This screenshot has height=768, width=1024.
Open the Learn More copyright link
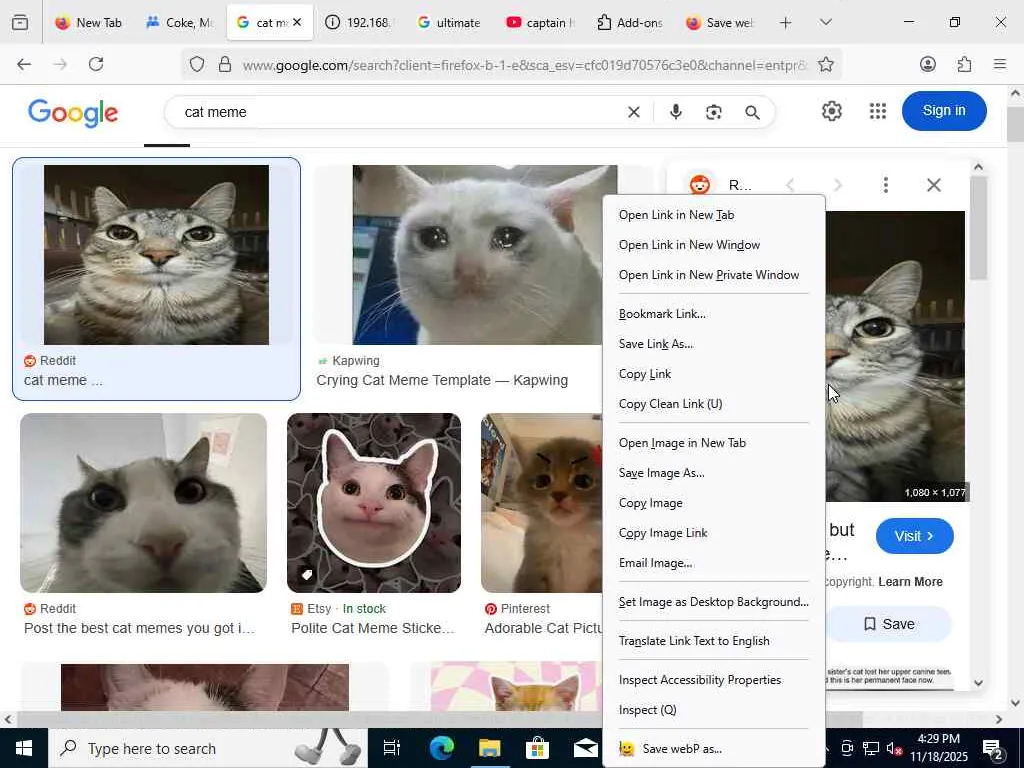pyautogui.click(x=910, y=582)
